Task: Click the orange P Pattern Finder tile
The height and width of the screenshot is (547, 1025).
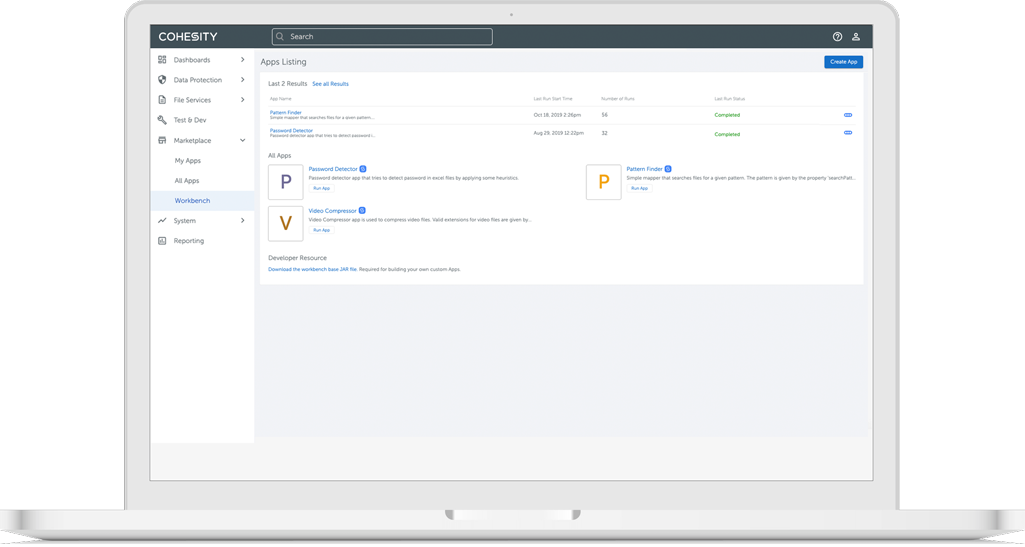Action: pos(603,182)
